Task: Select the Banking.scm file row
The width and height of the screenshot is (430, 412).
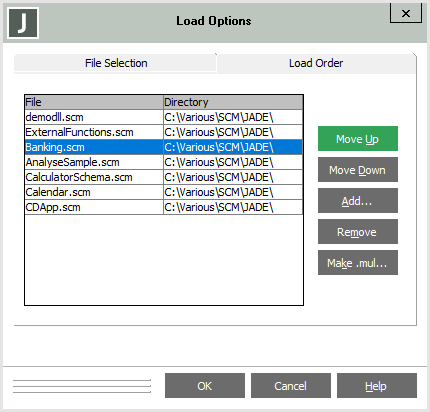Action: tap(164, 147)
